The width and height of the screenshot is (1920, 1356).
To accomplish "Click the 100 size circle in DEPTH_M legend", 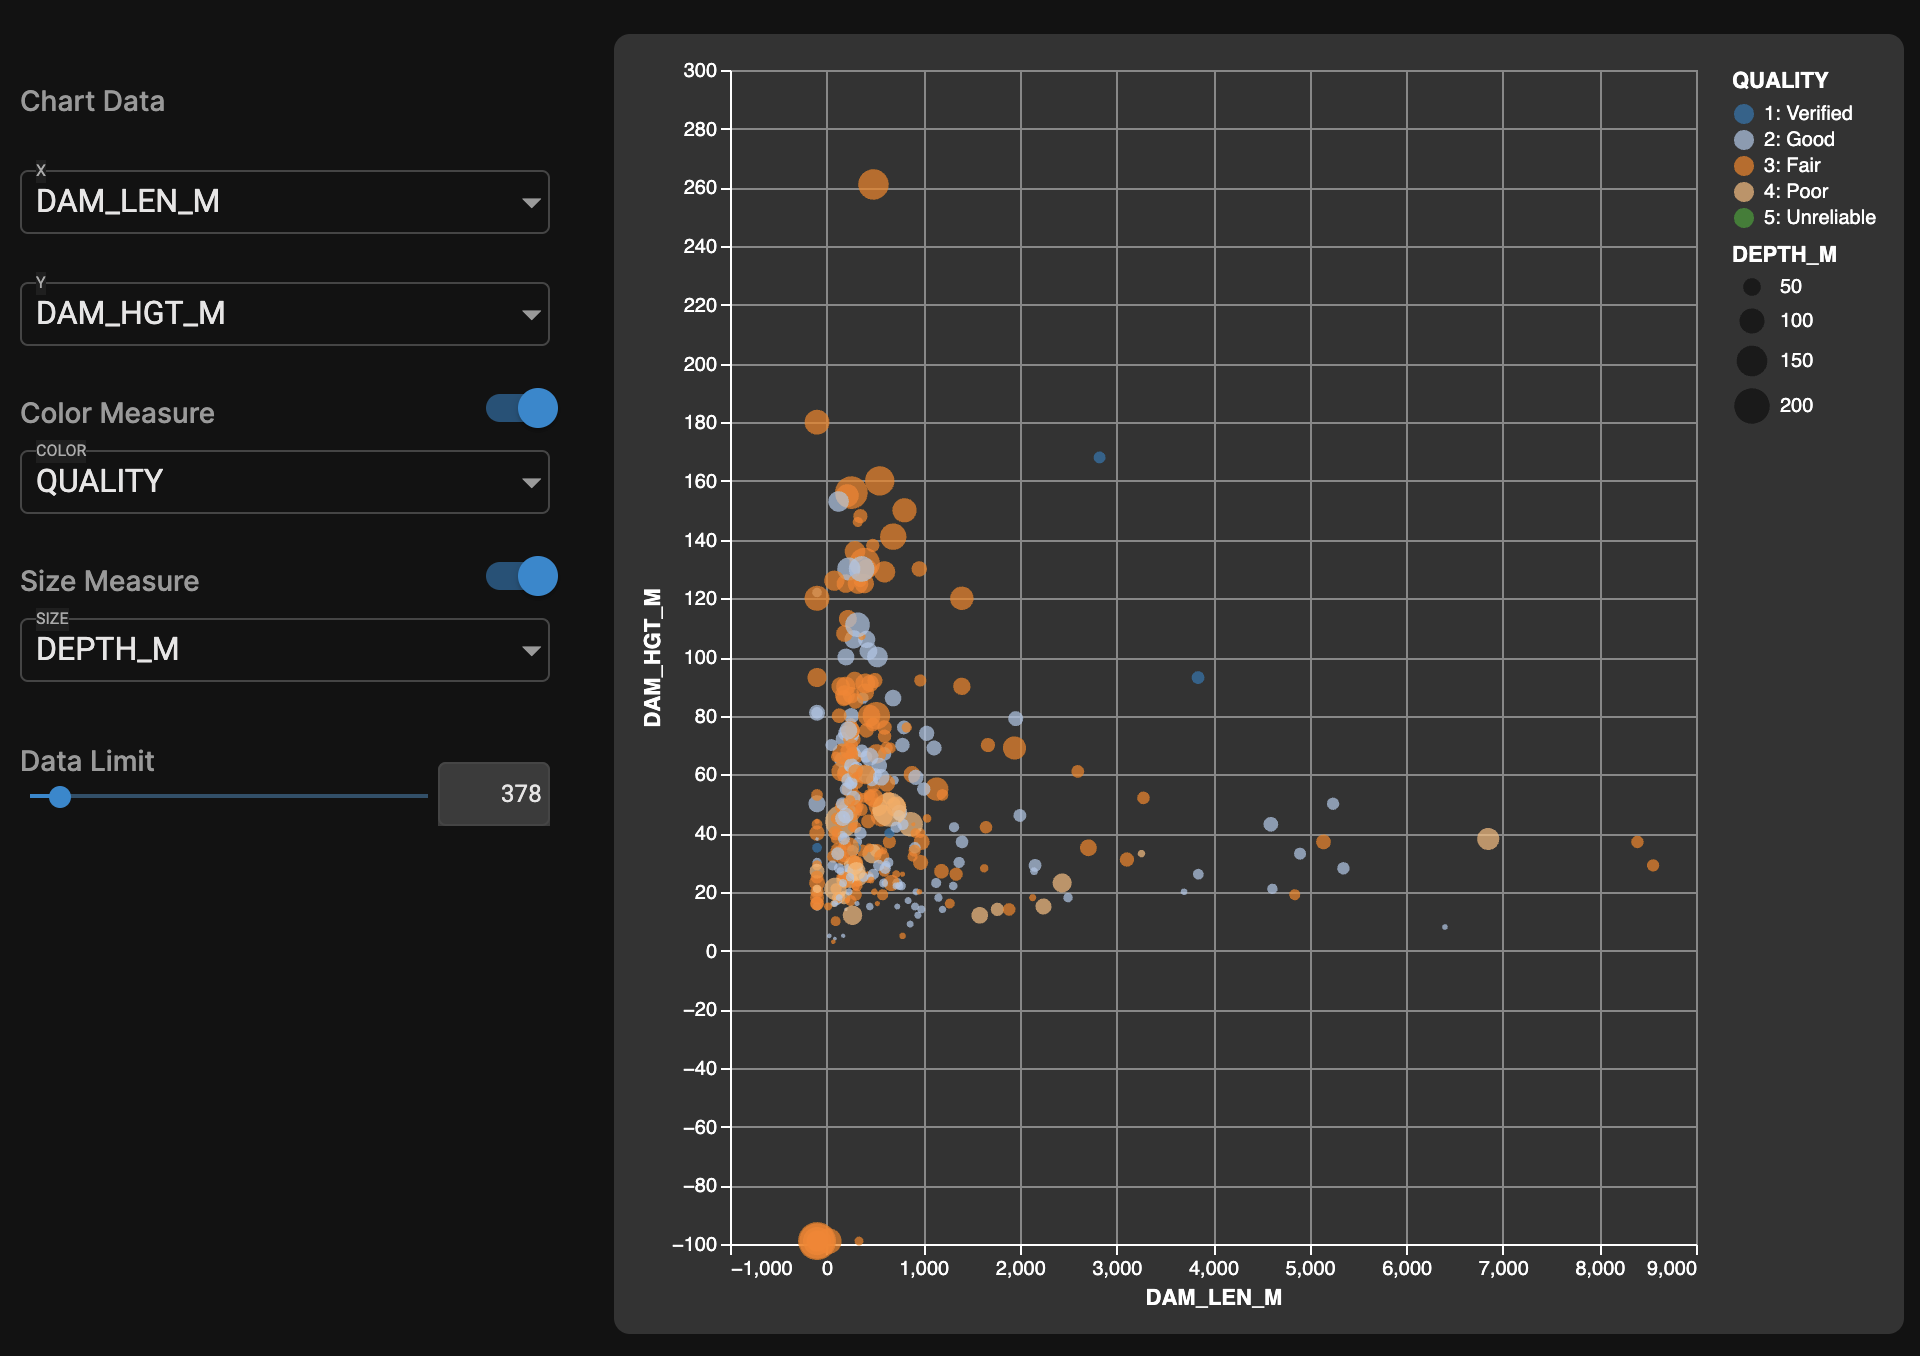I will 1752,321.
